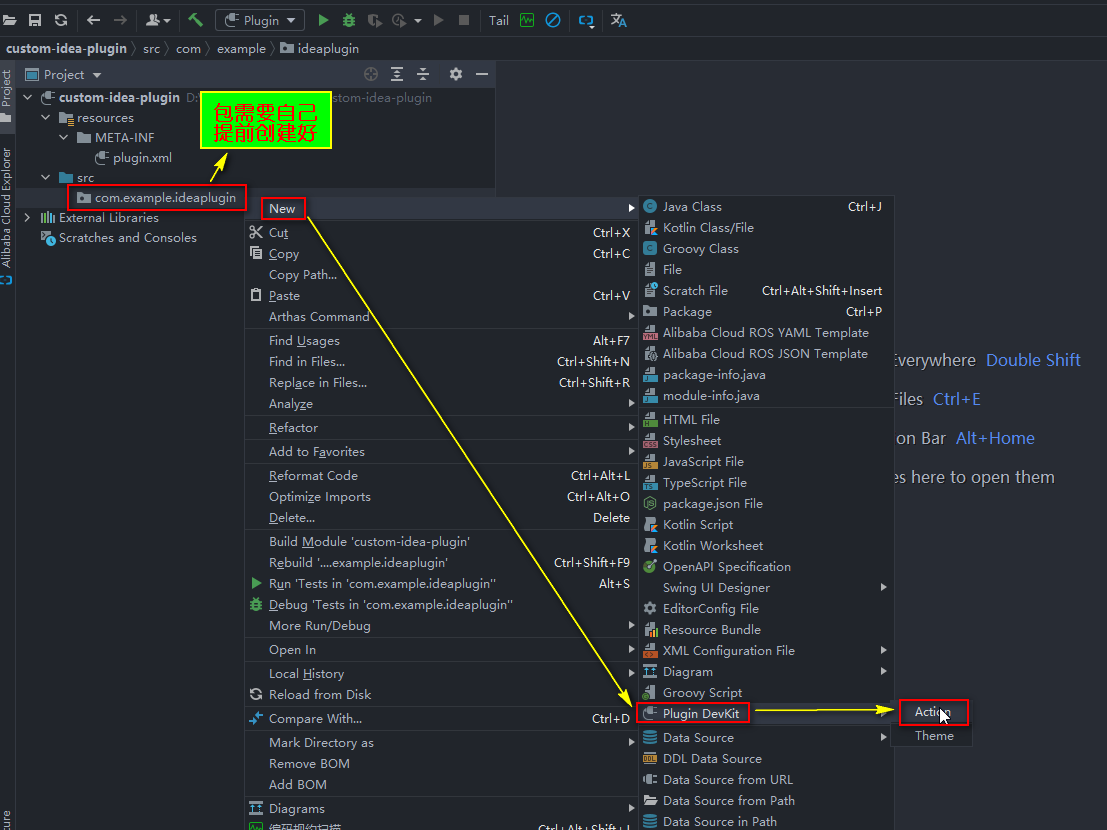Collapse the src folder node
This screenshot has width=1107, height=830.
[x=45, y=177]
